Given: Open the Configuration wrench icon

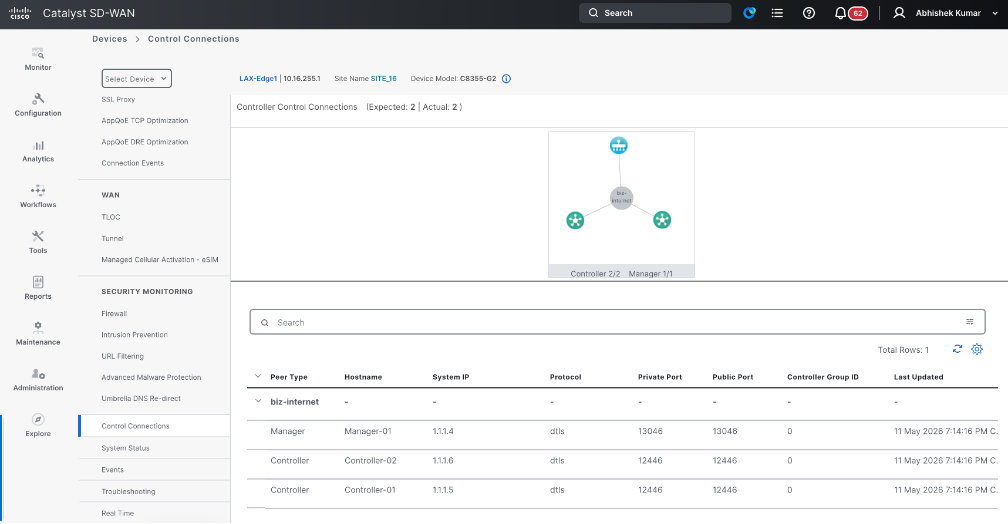Looking at the screenshot, I should (x=38, y=99).
